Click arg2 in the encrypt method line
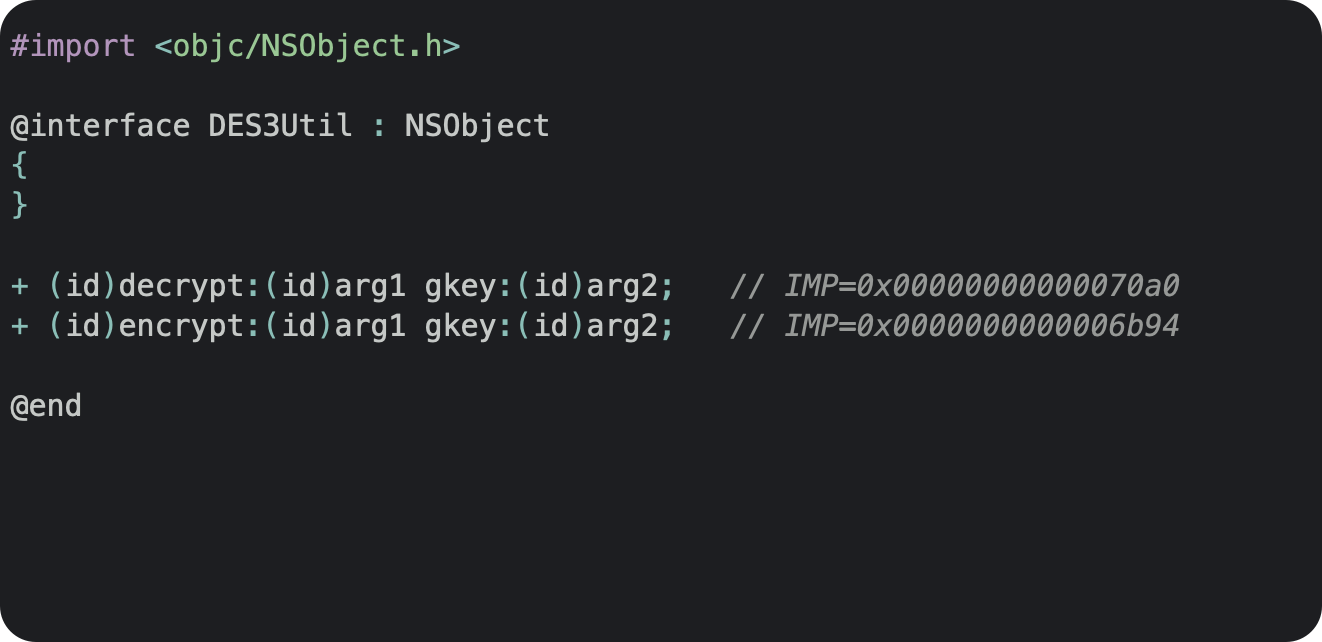The image size is (1322, 642). [x=622, y=327]
